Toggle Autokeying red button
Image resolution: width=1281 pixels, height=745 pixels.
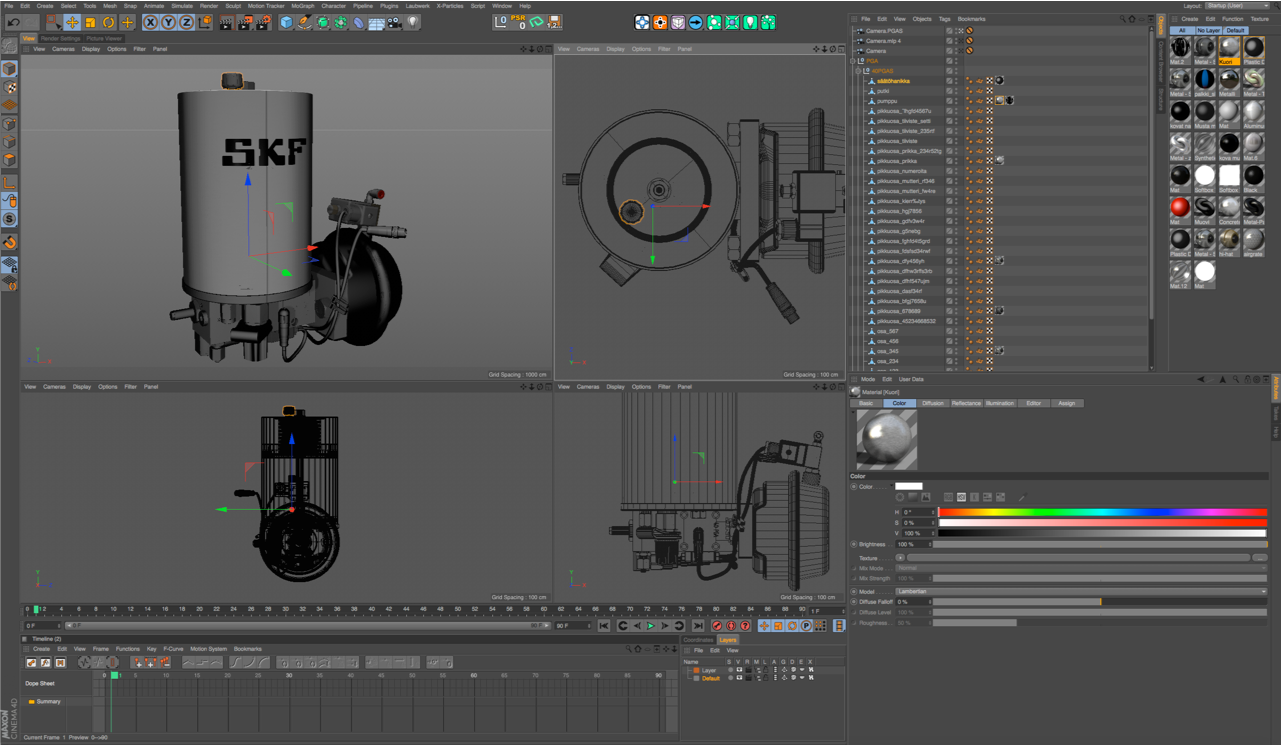click(731, 626)
